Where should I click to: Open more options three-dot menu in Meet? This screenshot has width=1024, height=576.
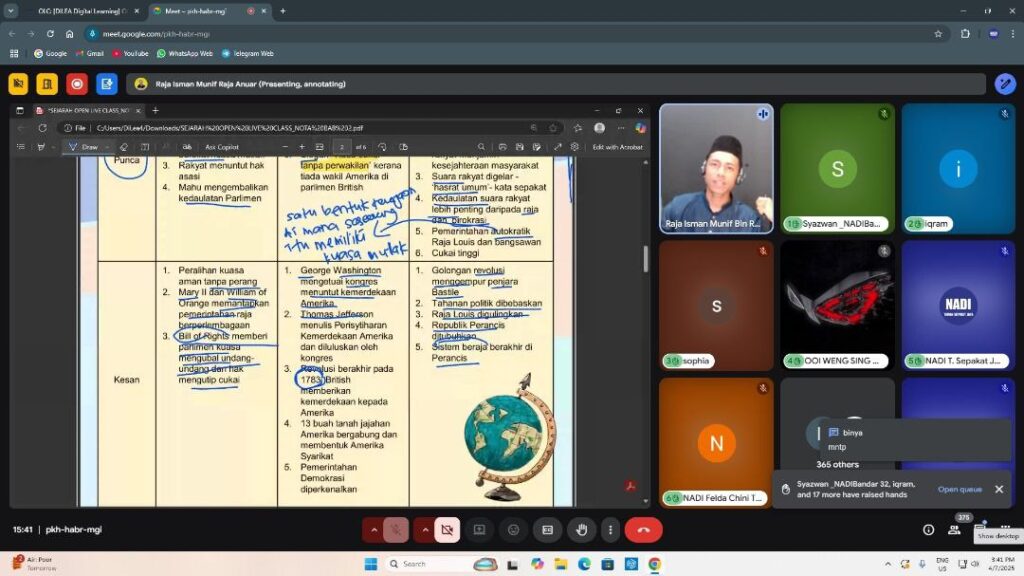(x=610, y=529)
